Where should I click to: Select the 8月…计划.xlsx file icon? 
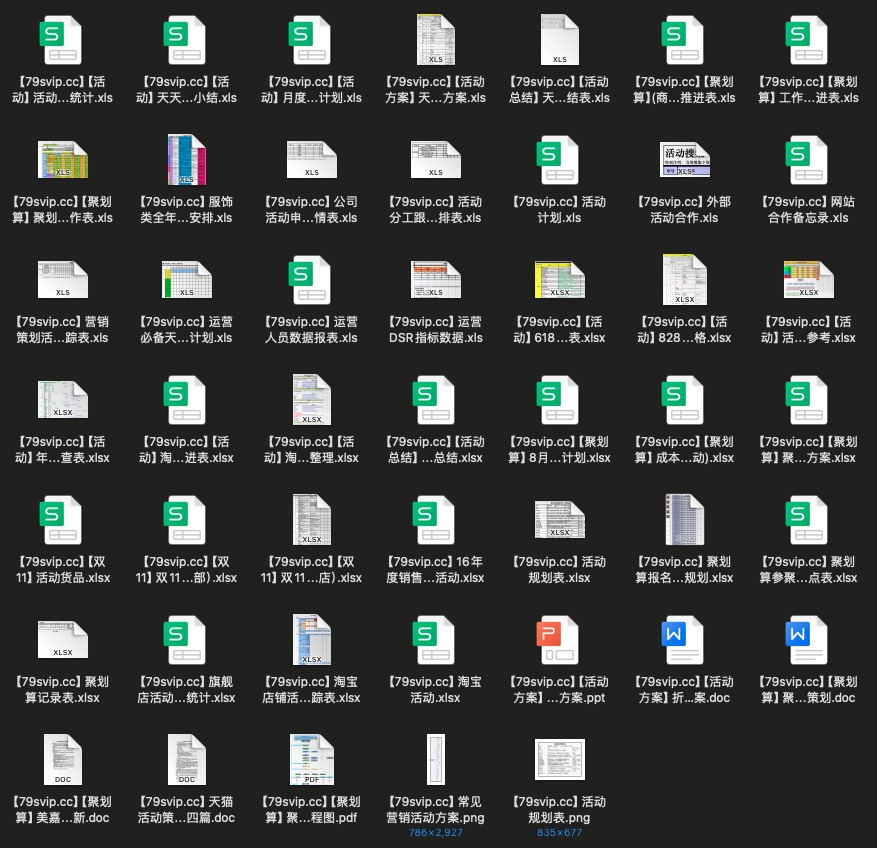click(559, 400)
